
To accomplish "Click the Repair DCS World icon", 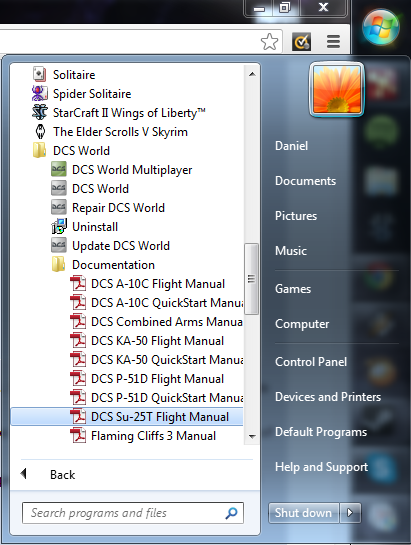I will [59, 207].
